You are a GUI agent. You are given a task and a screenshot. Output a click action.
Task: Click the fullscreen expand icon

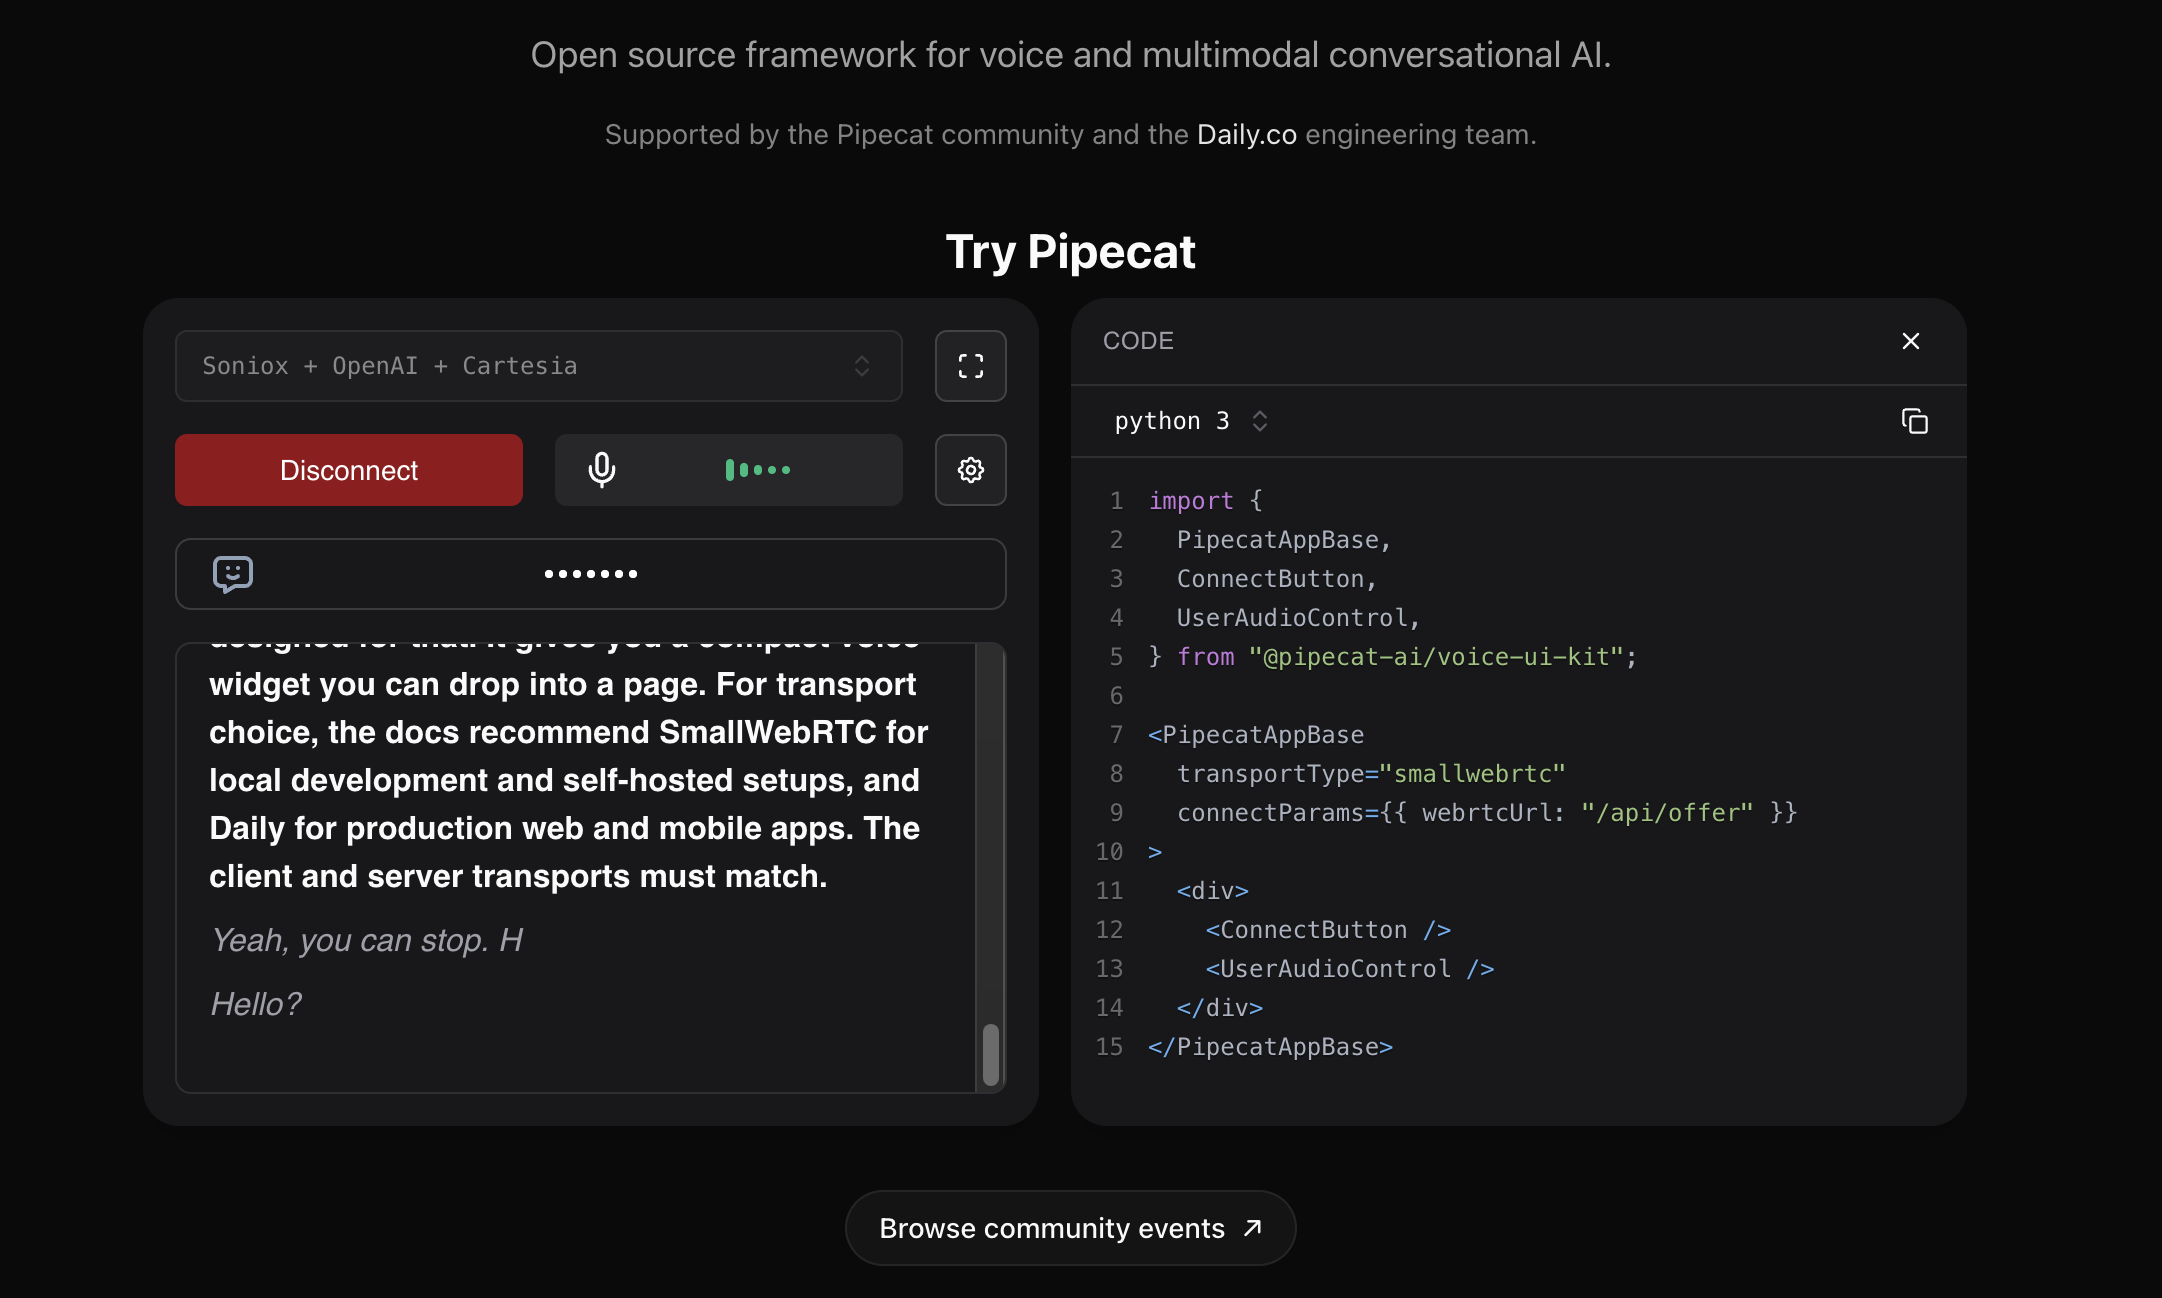tap(970, 366)
